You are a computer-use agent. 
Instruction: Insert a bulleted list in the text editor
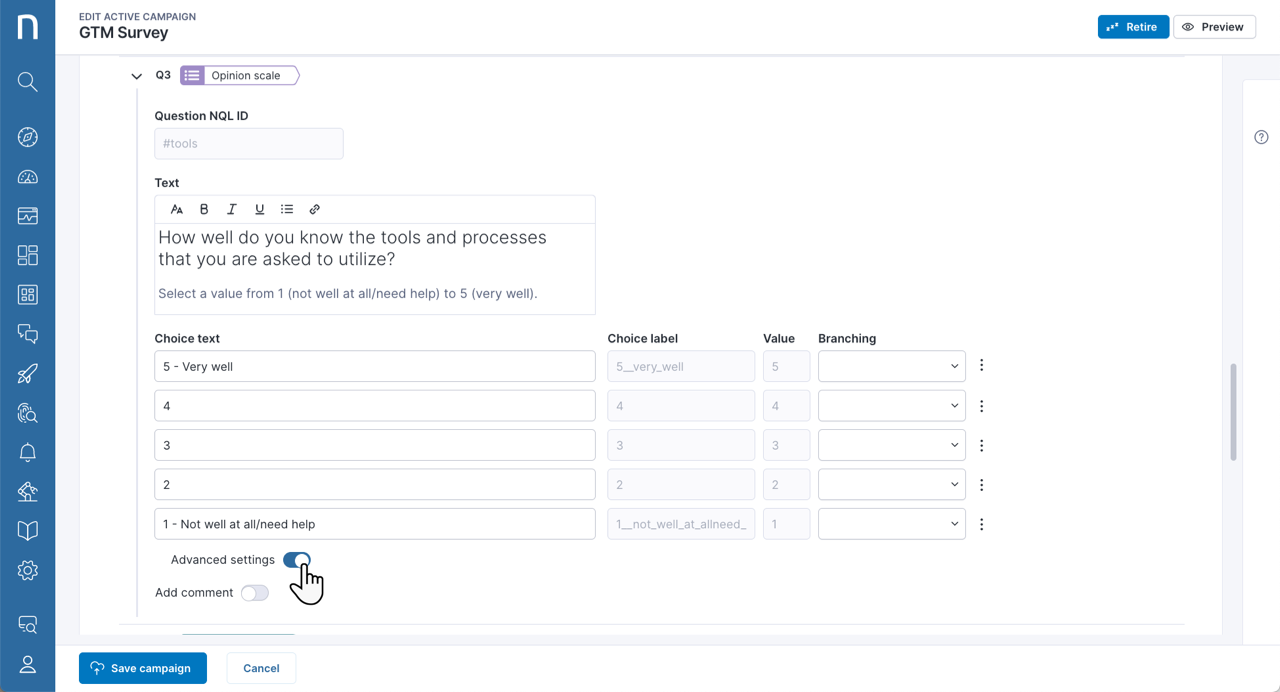coord(287,208)
